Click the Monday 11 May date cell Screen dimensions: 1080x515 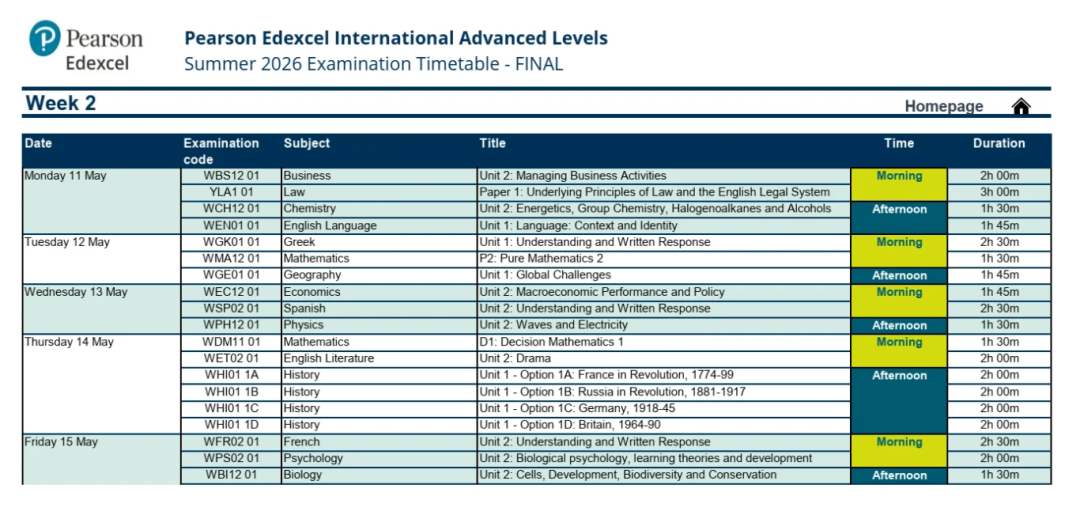[x=66, y=175]
